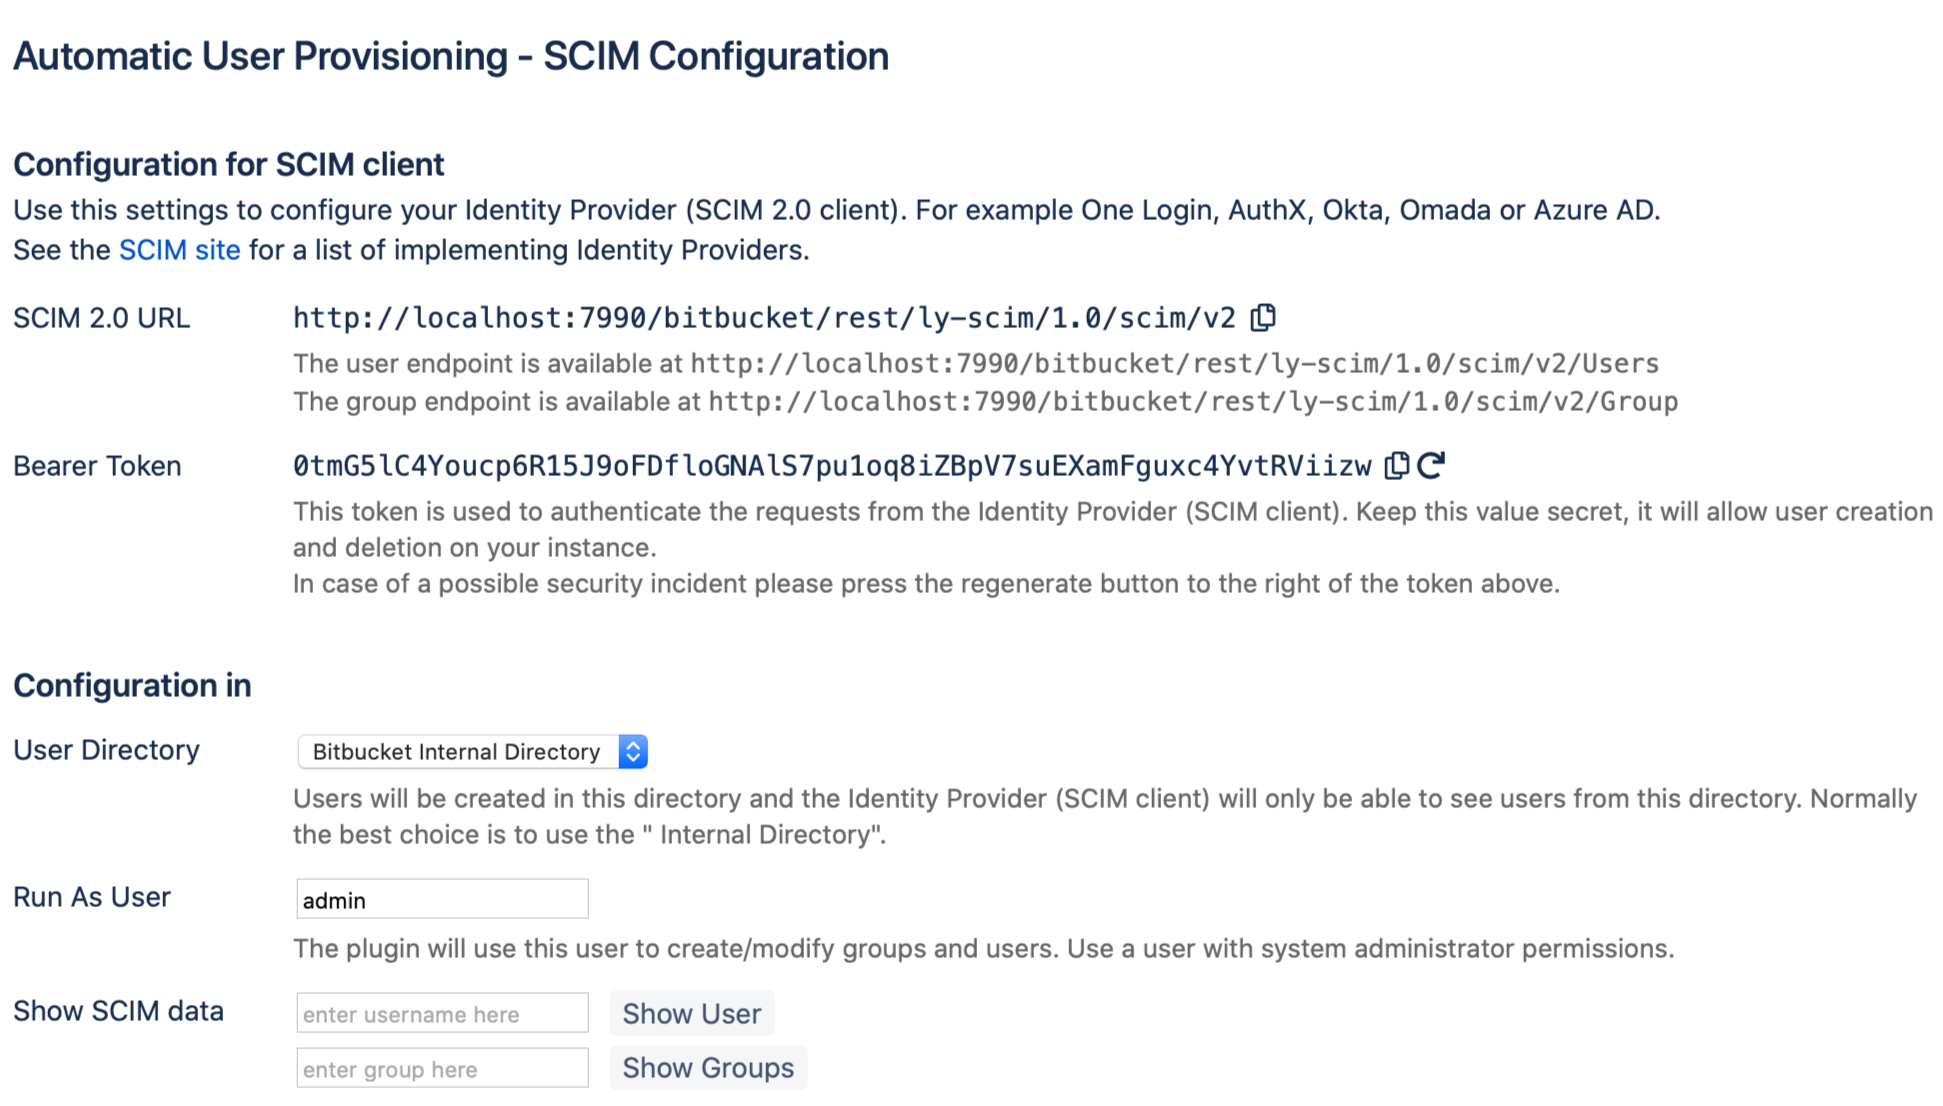1943x1106 pixels.
Task: Open the SCIM site link
Action: [178, 250]
